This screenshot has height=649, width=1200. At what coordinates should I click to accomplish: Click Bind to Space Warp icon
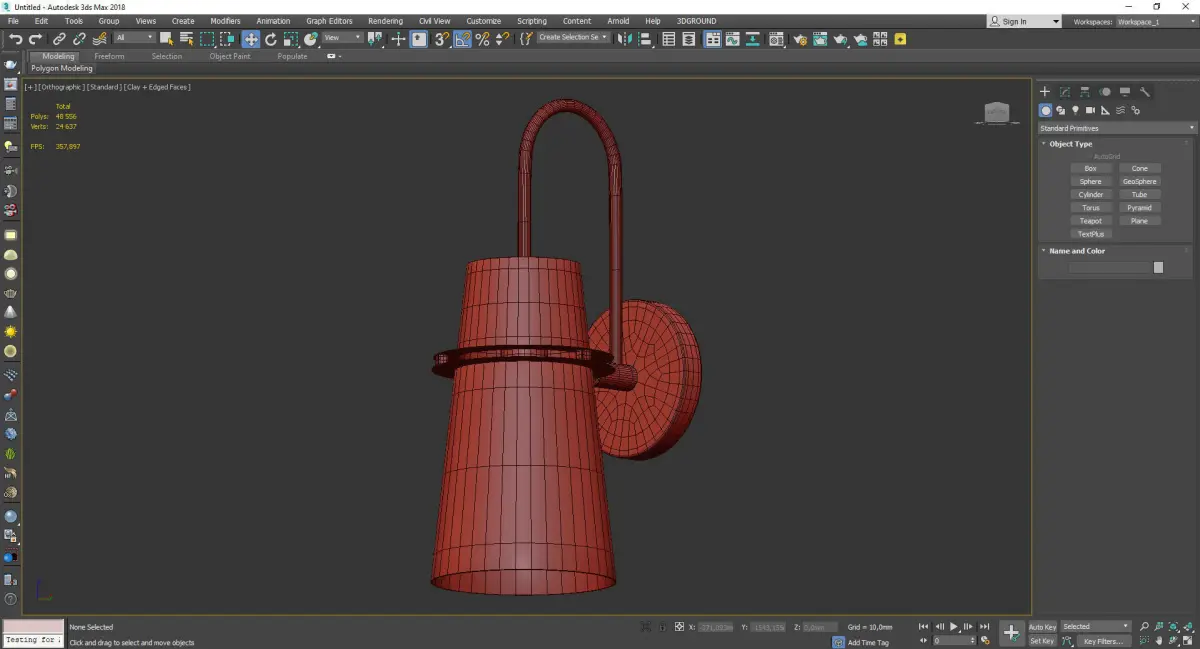pyautogui.click(x=99, y=39)
